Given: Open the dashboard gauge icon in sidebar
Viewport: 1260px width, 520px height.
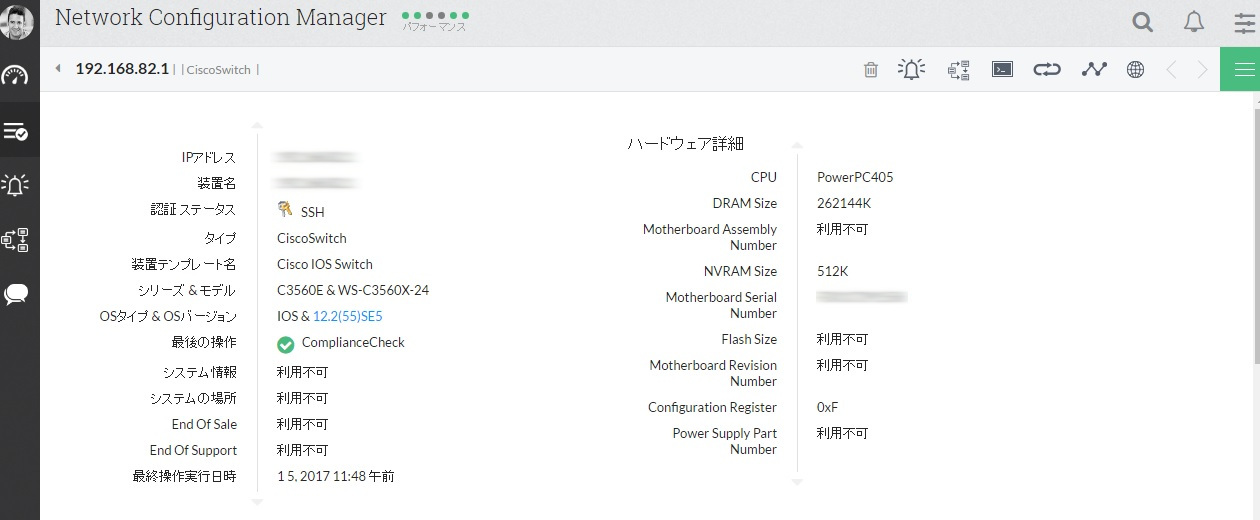Looking at the screenshot, I should tap(16, 76).
